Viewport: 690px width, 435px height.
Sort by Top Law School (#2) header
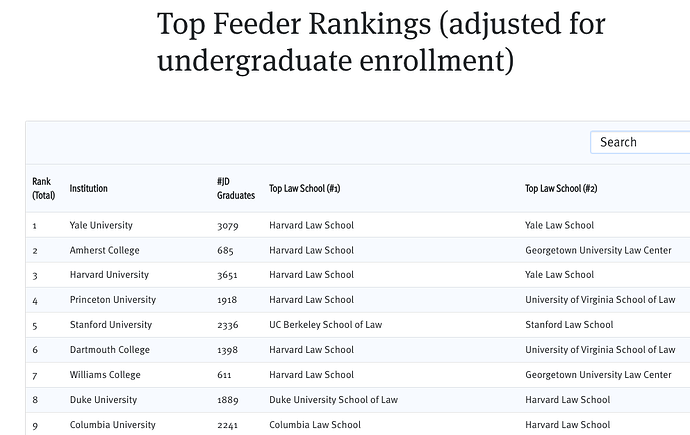click(x=561, y=189)
